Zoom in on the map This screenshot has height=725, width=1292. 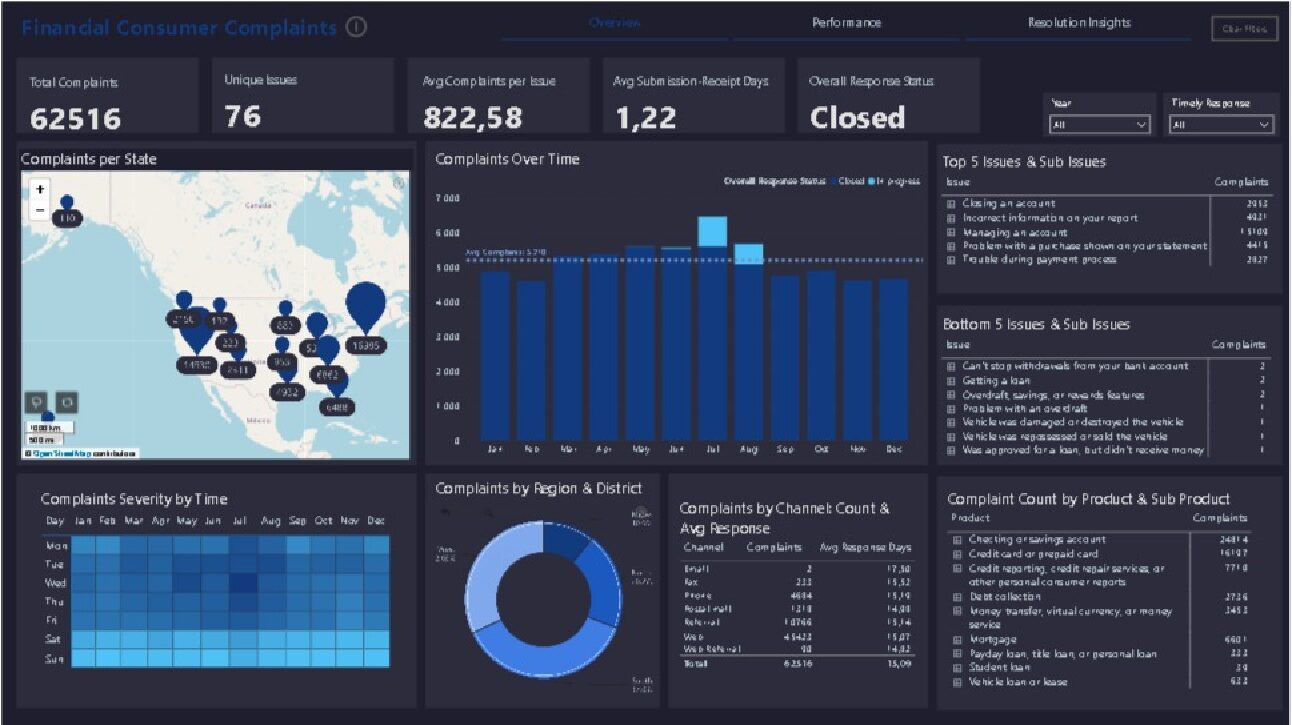[40, 189]
